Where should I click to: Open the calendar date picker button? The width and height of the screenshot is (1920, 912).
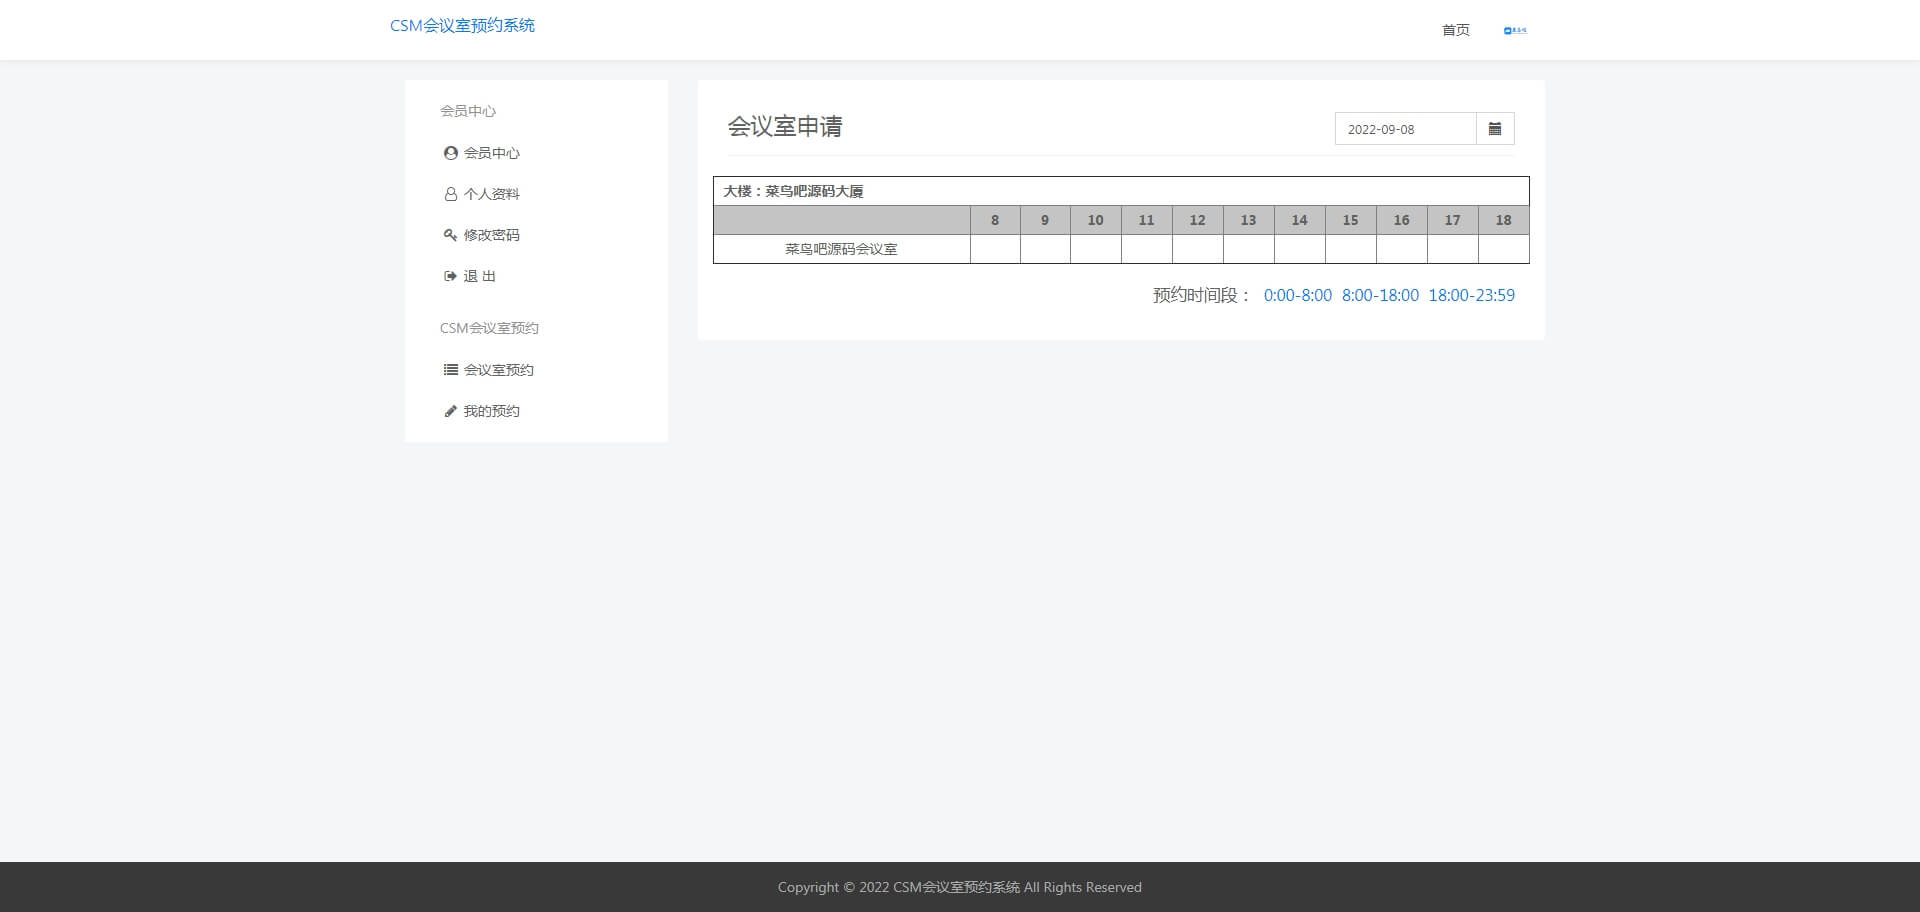coord(1495,129)
